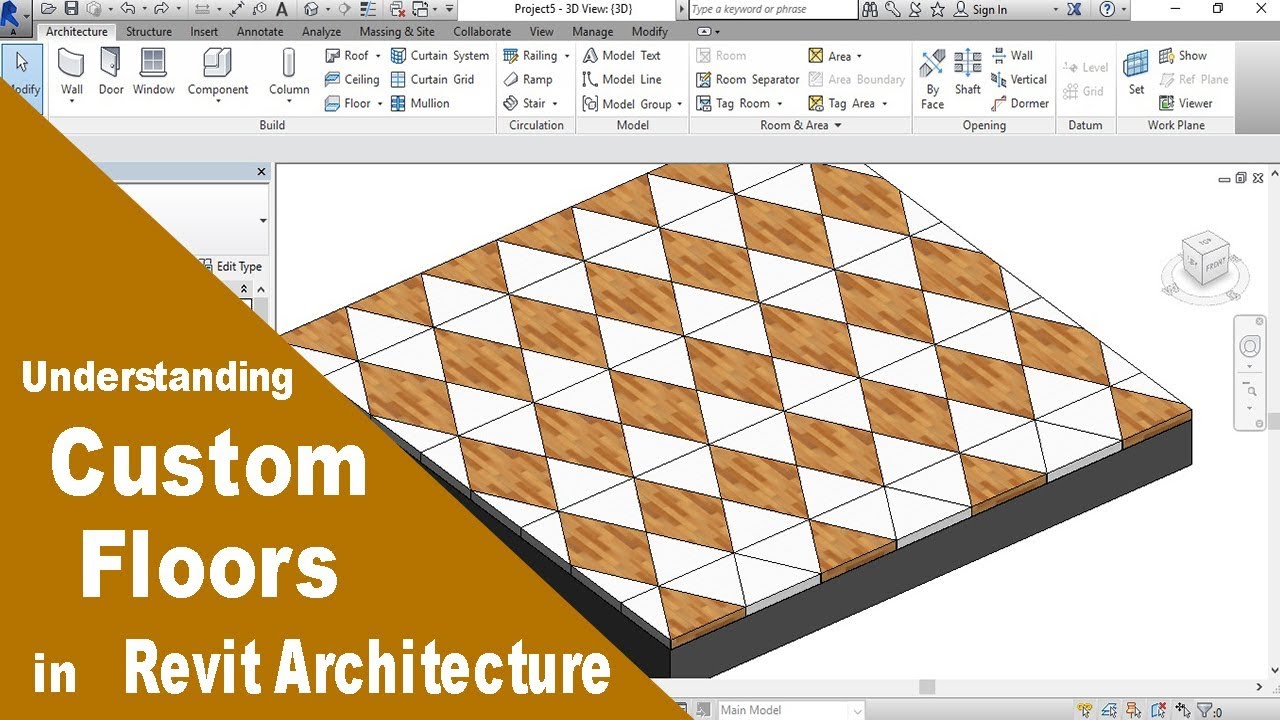The height and width of the screenshot is (720, 1280).
Task: Click the Undo arrow icon
Action: coord(127,9)
